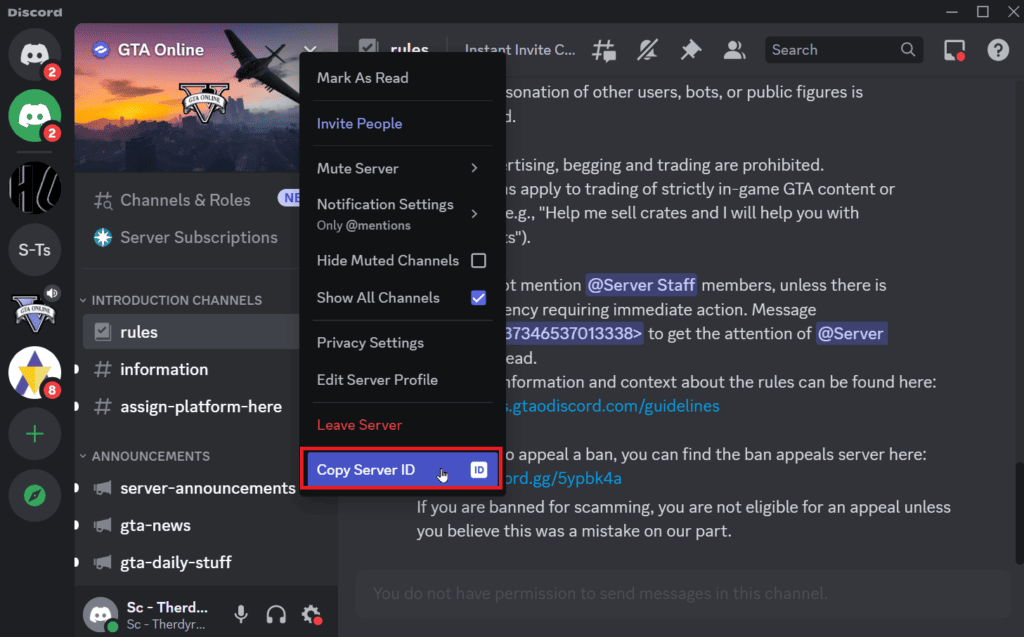Click the chat scrollbar thumb
Viewport: 1024px width, 637px height.
click(x=1019, y=513)
